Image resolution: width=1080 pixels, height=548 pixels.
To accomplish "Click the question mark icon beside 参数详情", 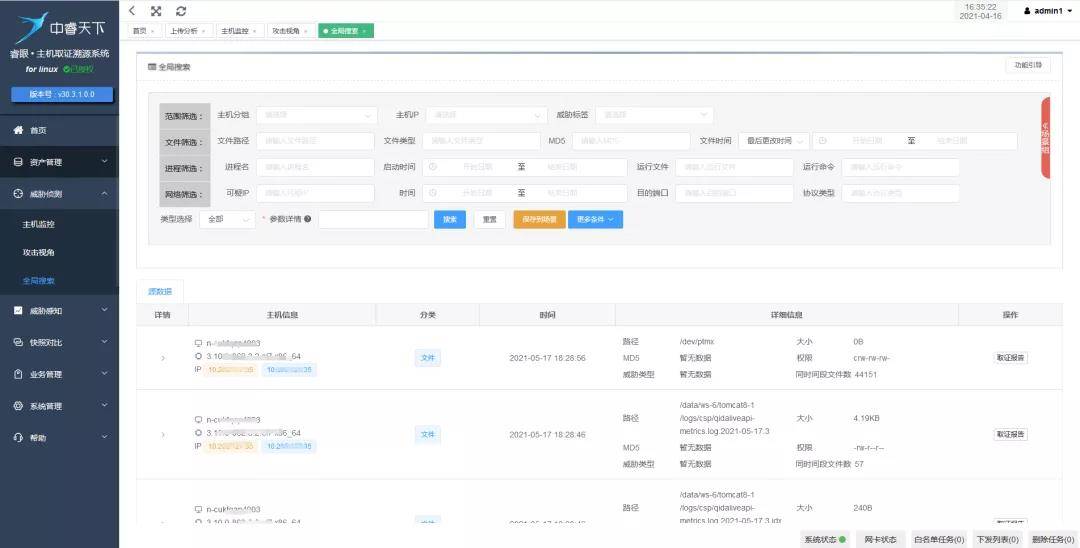I will point(307,219).
